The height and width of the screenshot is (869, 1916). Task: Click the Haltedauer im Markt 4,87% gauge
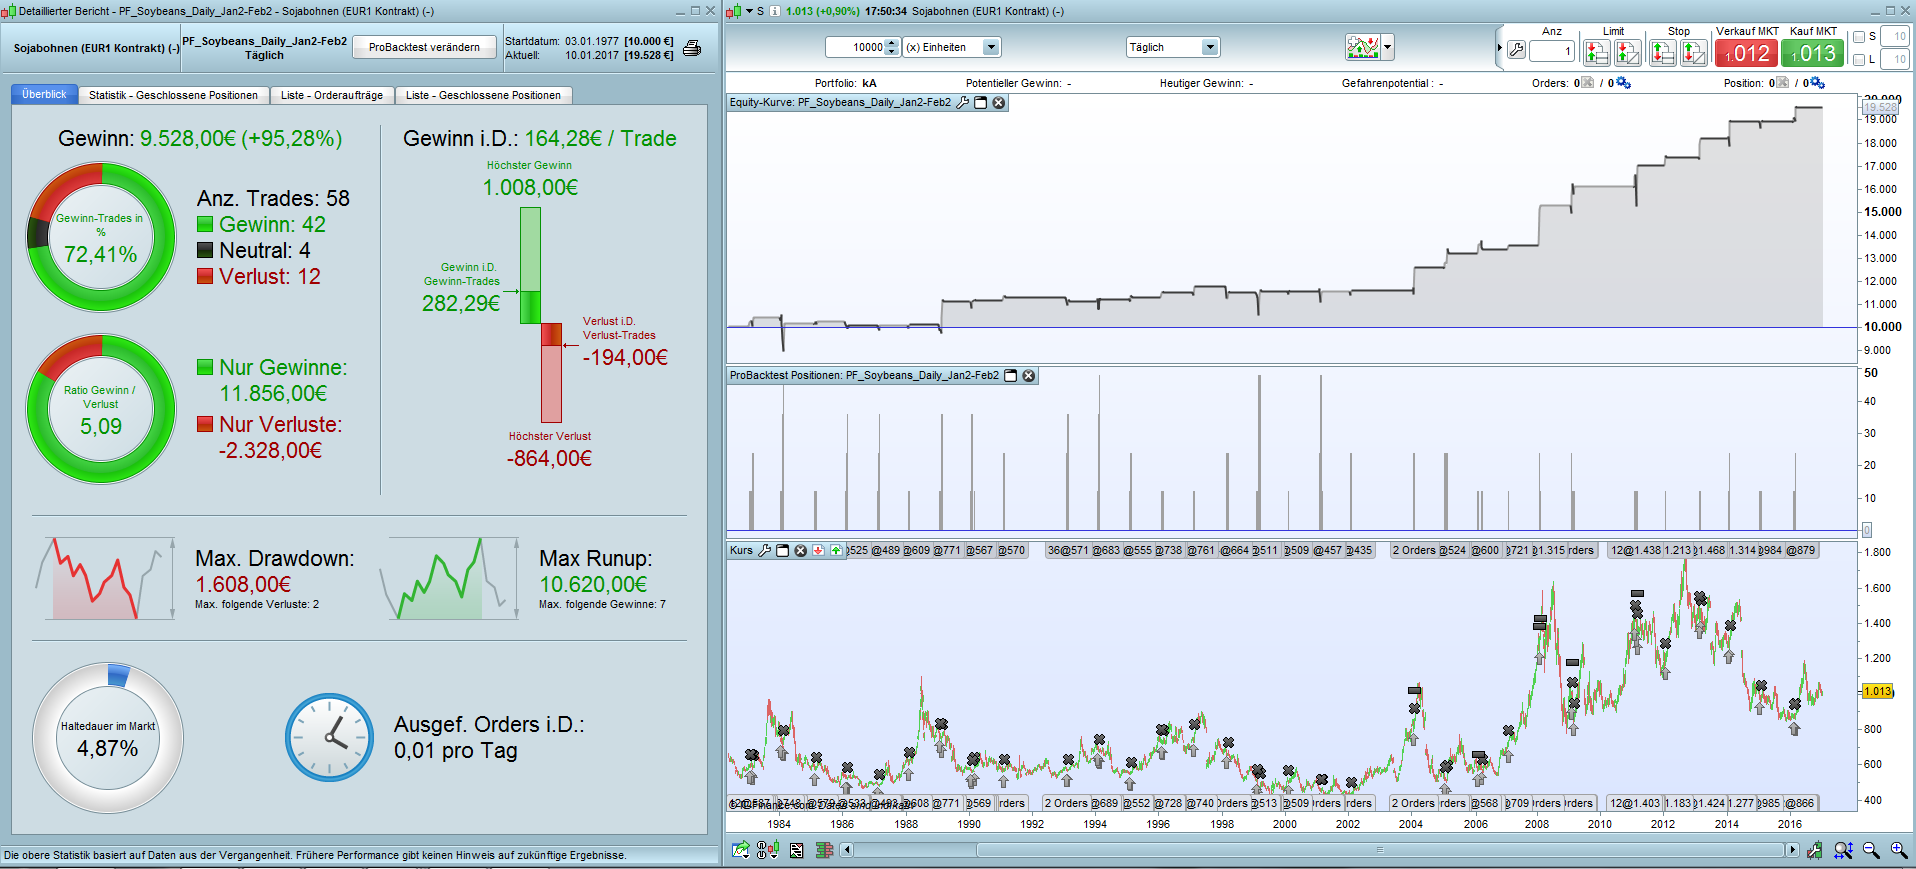pos(108,738)
